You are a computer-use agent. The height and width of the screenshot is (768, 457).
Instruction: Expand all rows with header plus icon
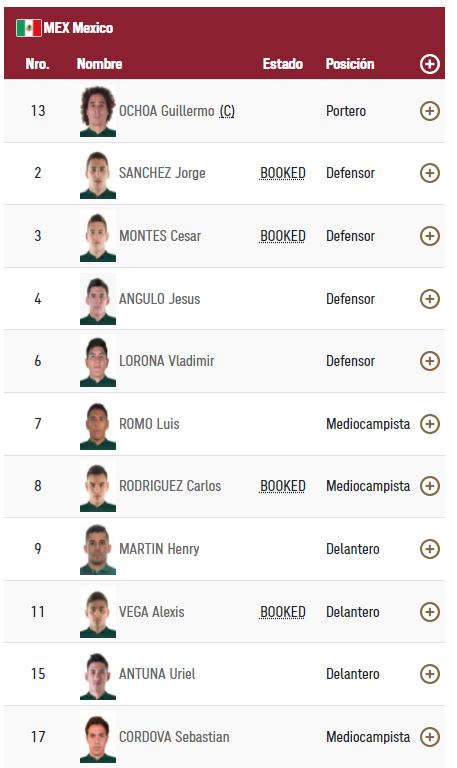point(430,64)
